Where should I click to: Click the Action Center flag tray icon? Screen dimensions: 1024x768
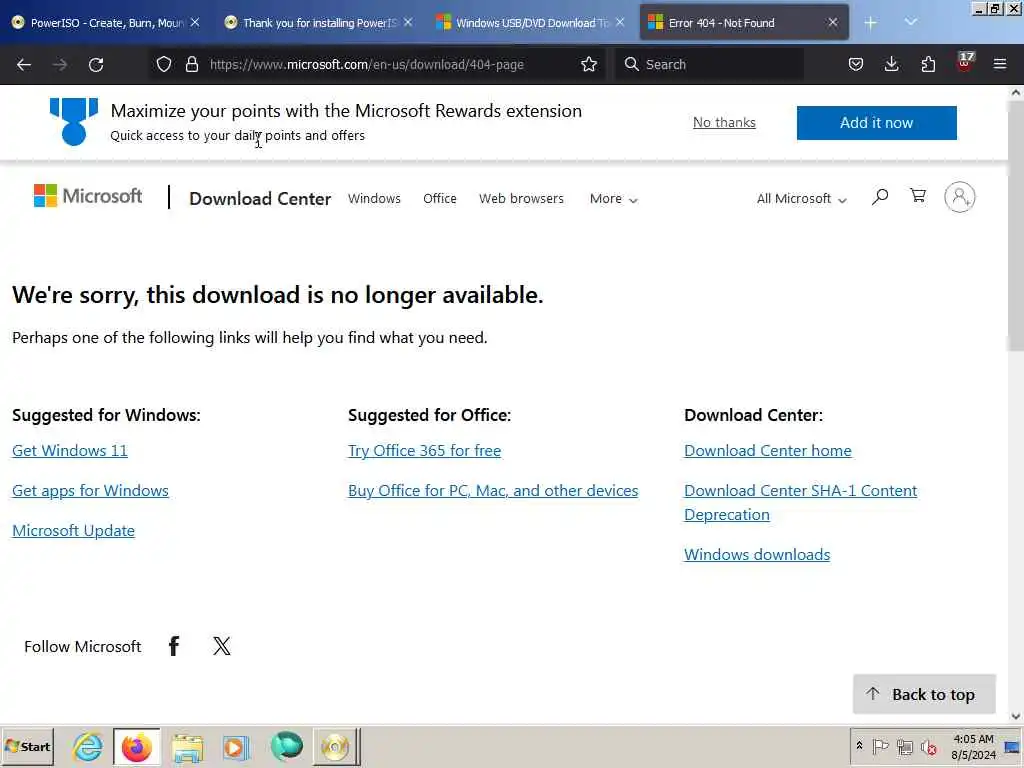click(880, 746)
